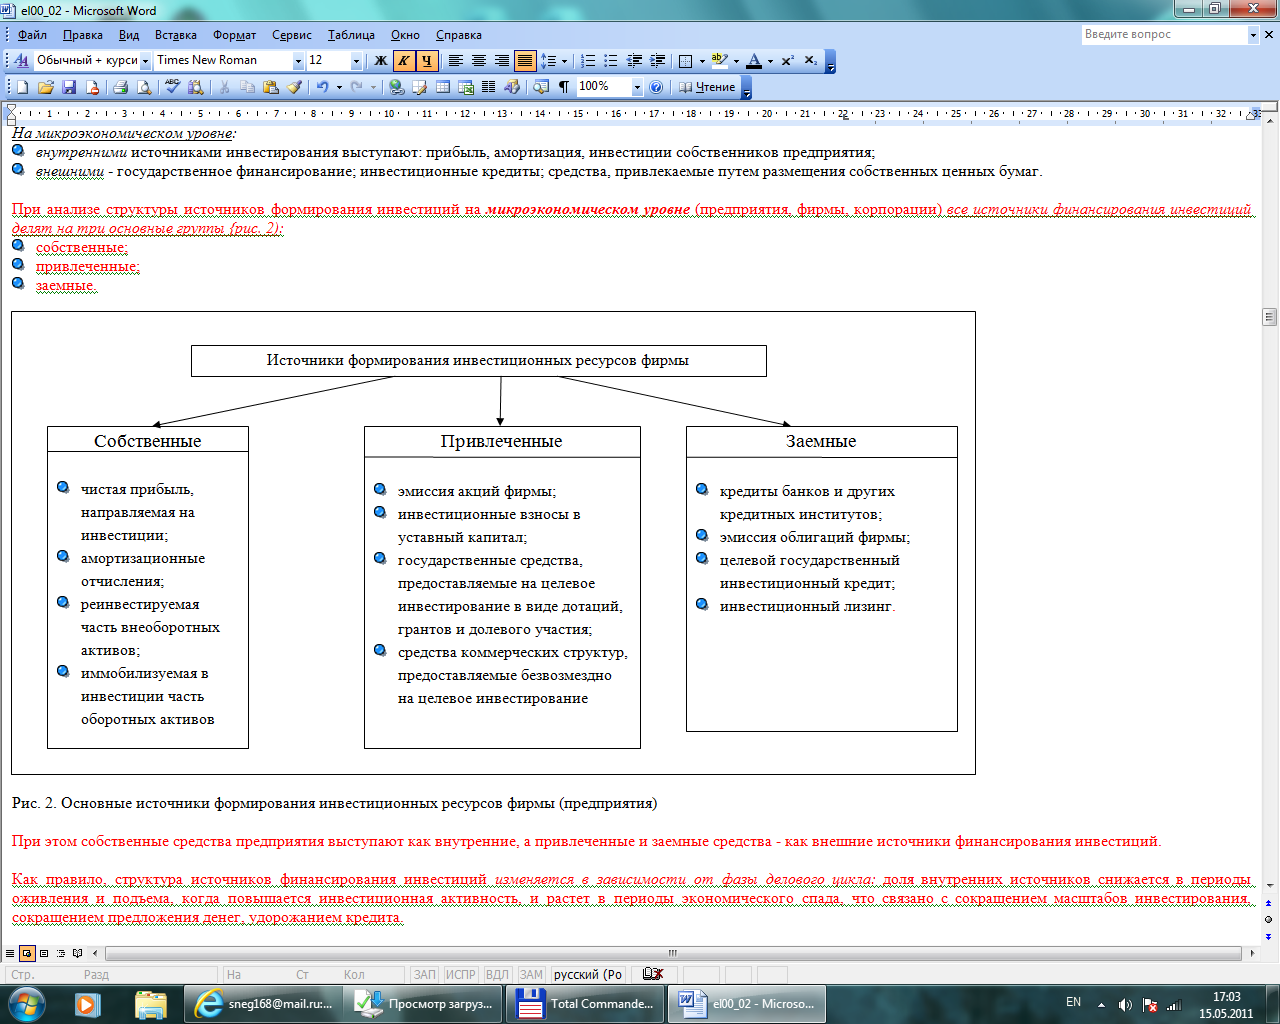Open font size dropdown showing 12

356,61
